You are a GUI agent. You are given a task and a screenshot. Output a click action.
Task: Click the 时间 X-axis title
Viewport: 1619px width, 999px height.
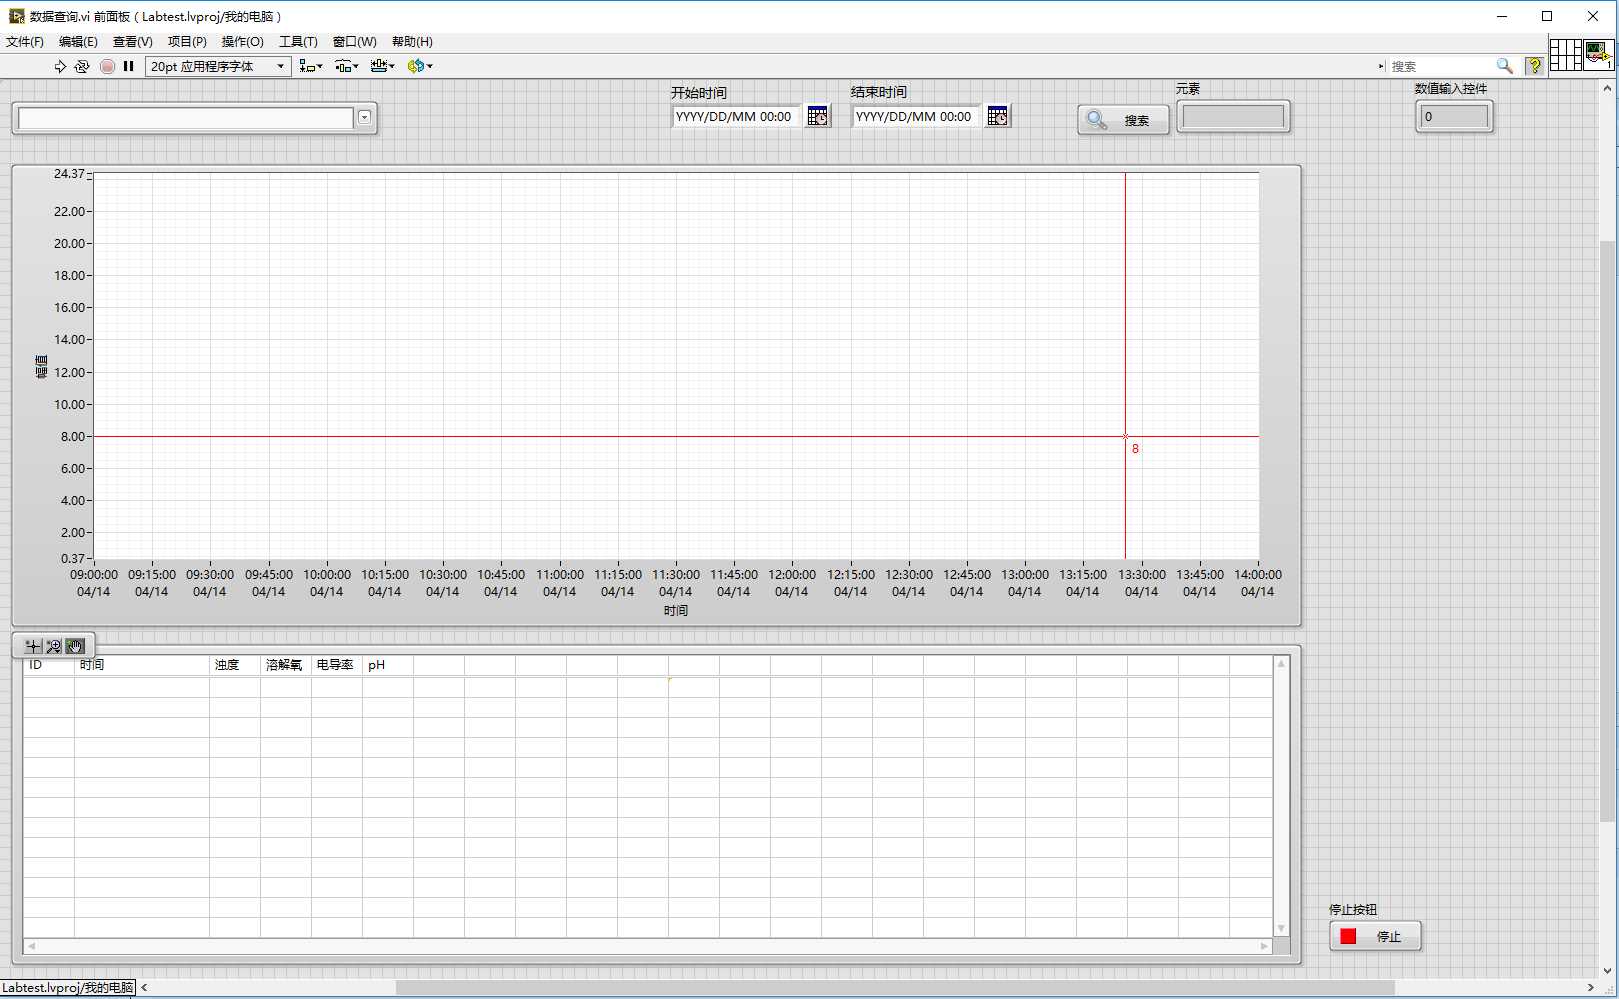point(676,611)
